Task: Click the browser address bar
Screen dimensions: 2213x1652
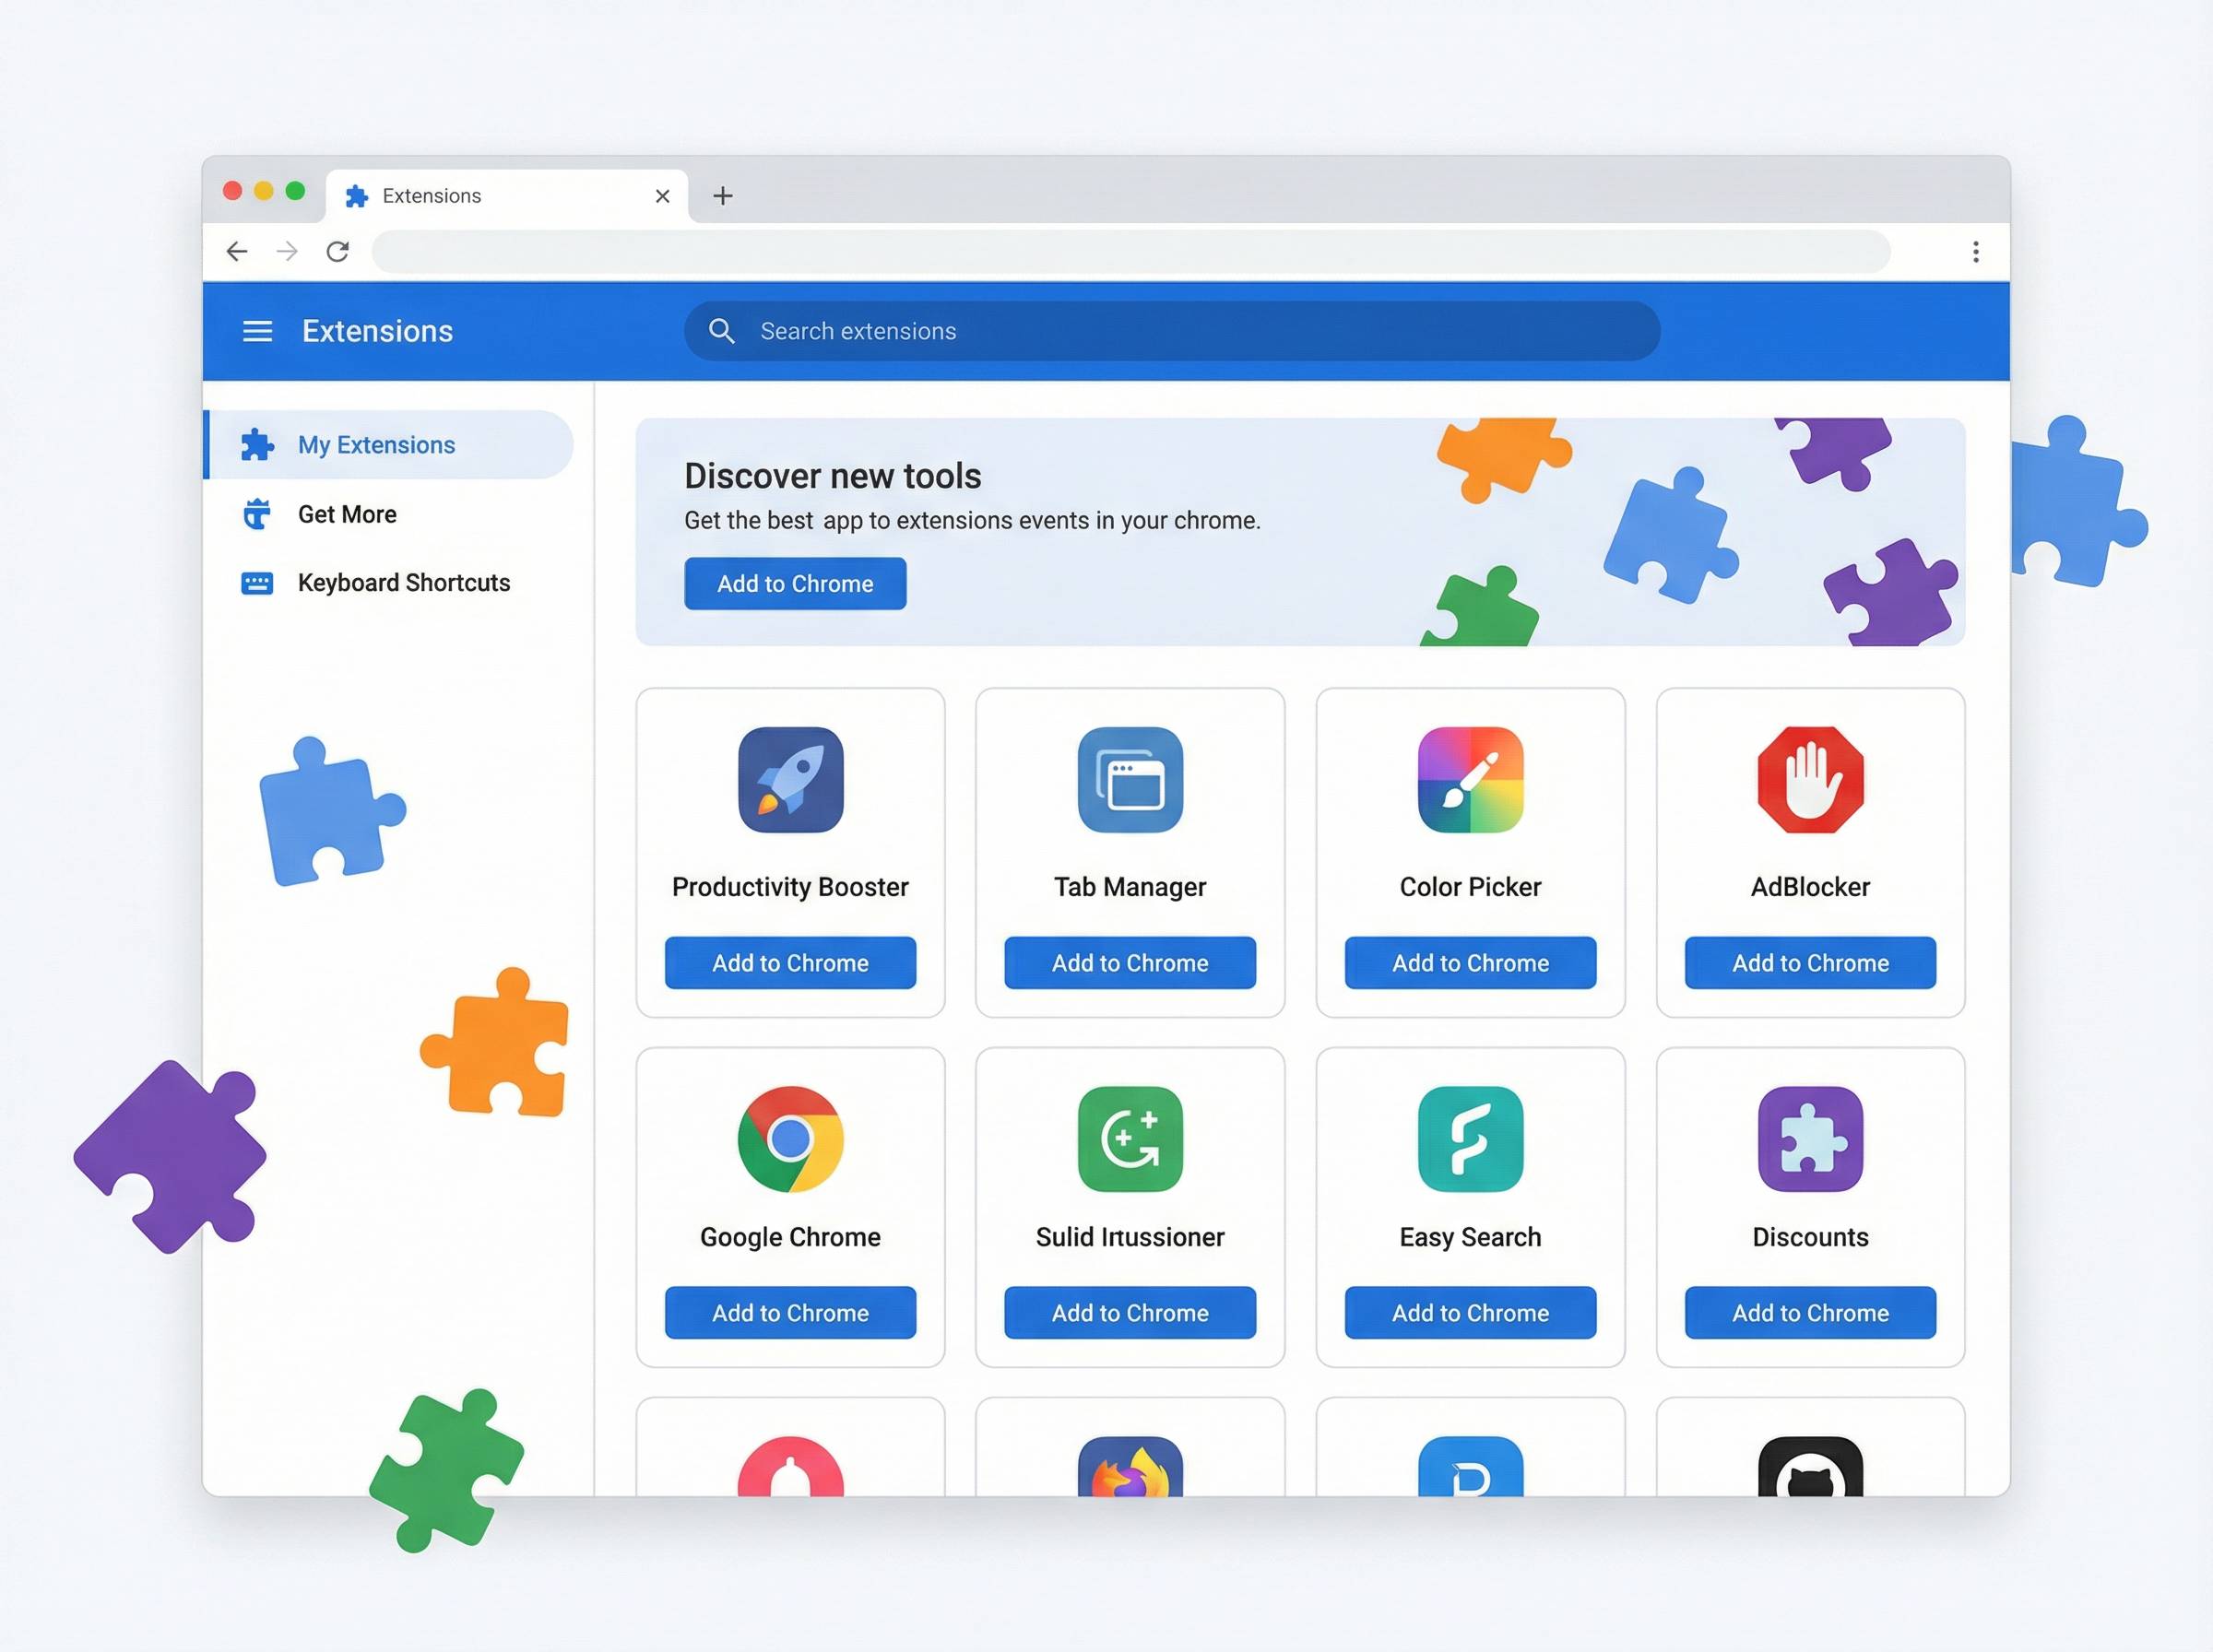Action: pyautogui.click(x=1130, y=251)
